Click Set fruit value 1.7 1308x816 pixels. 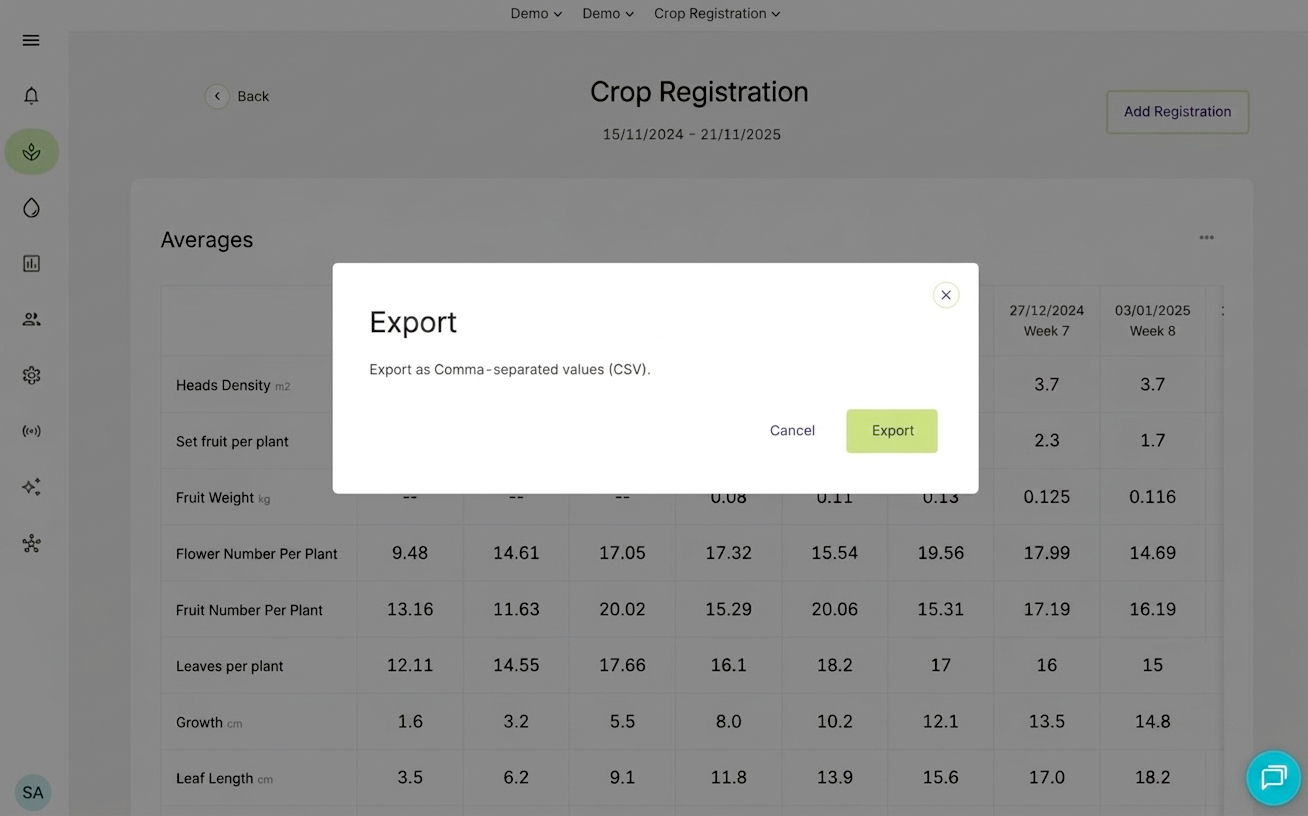1153,441
